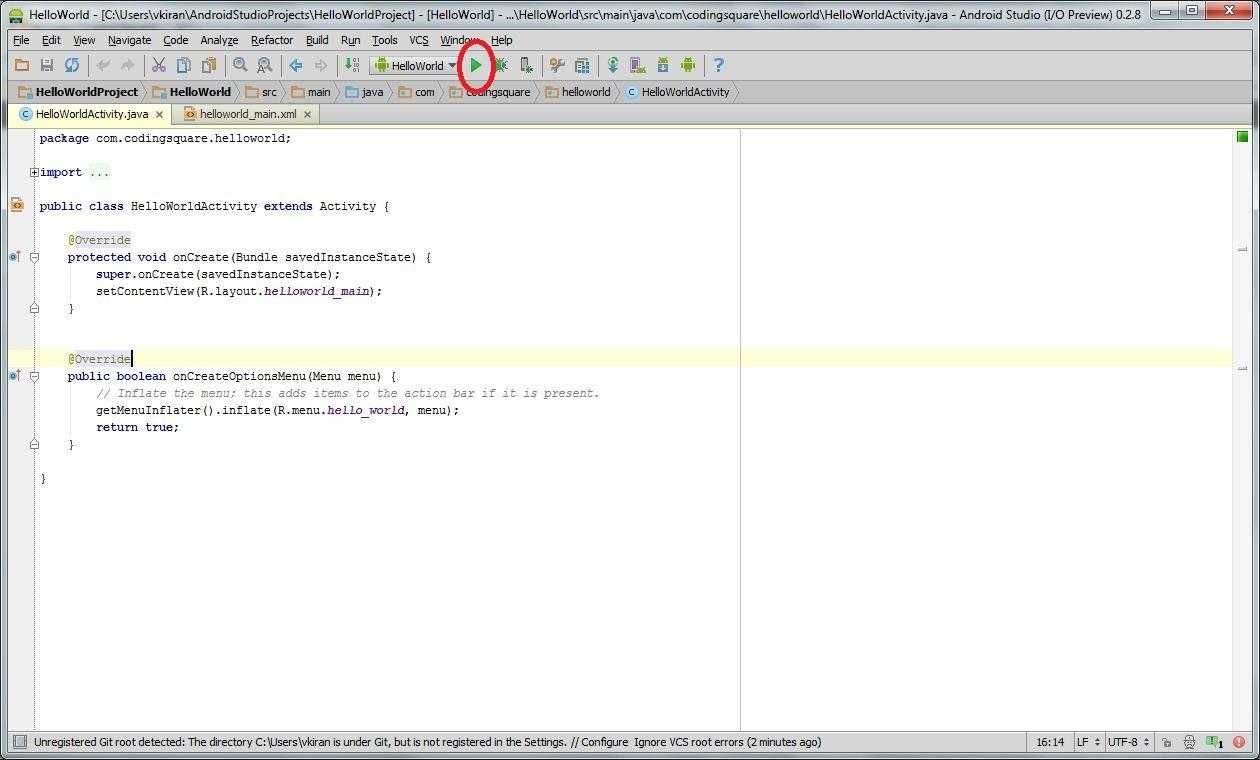This screenshot has height=760, width=1260.
Task: Open Project Structure icon
Action: coord(582,65)
